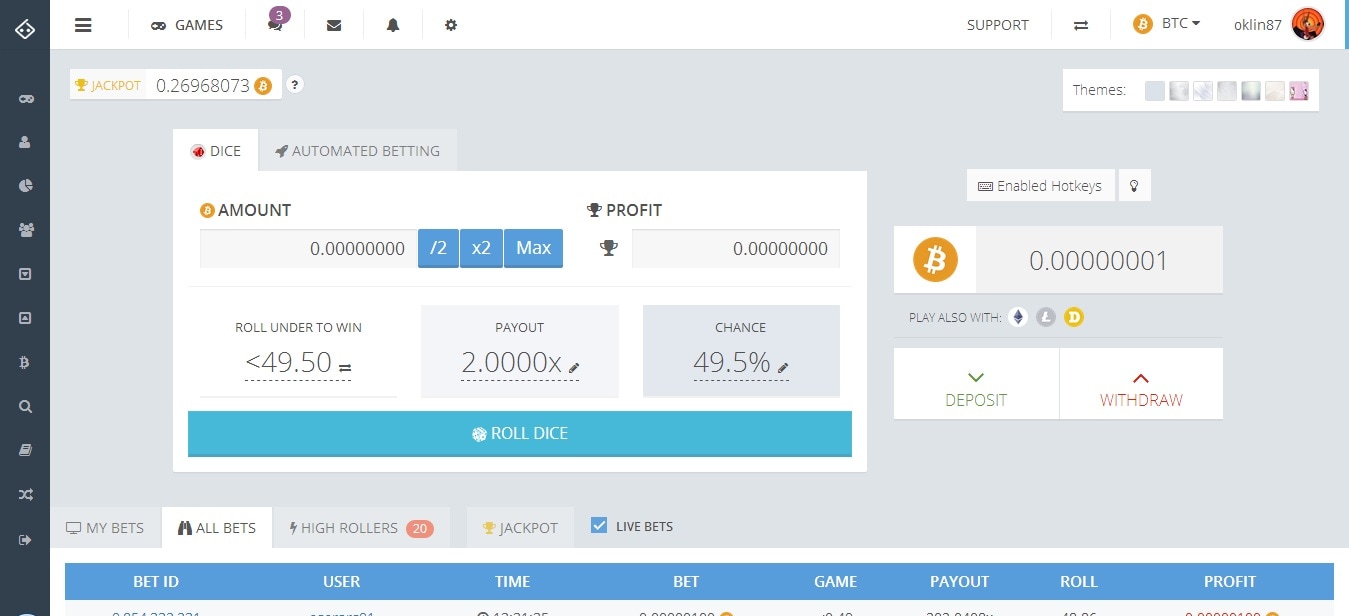Set the bet amount to Max
Image resolution: width=1349 pixels, height=616 pixels.
pyautogui.click(x=533, y=249)
